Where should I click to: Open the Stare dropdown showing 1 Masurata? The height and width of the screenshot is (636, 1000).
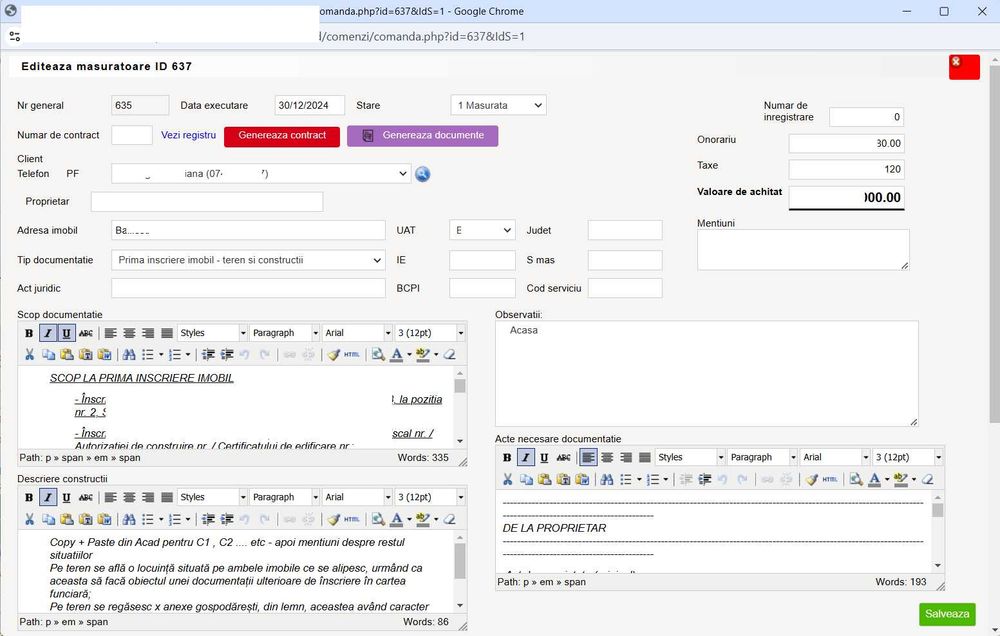point(499,105)
